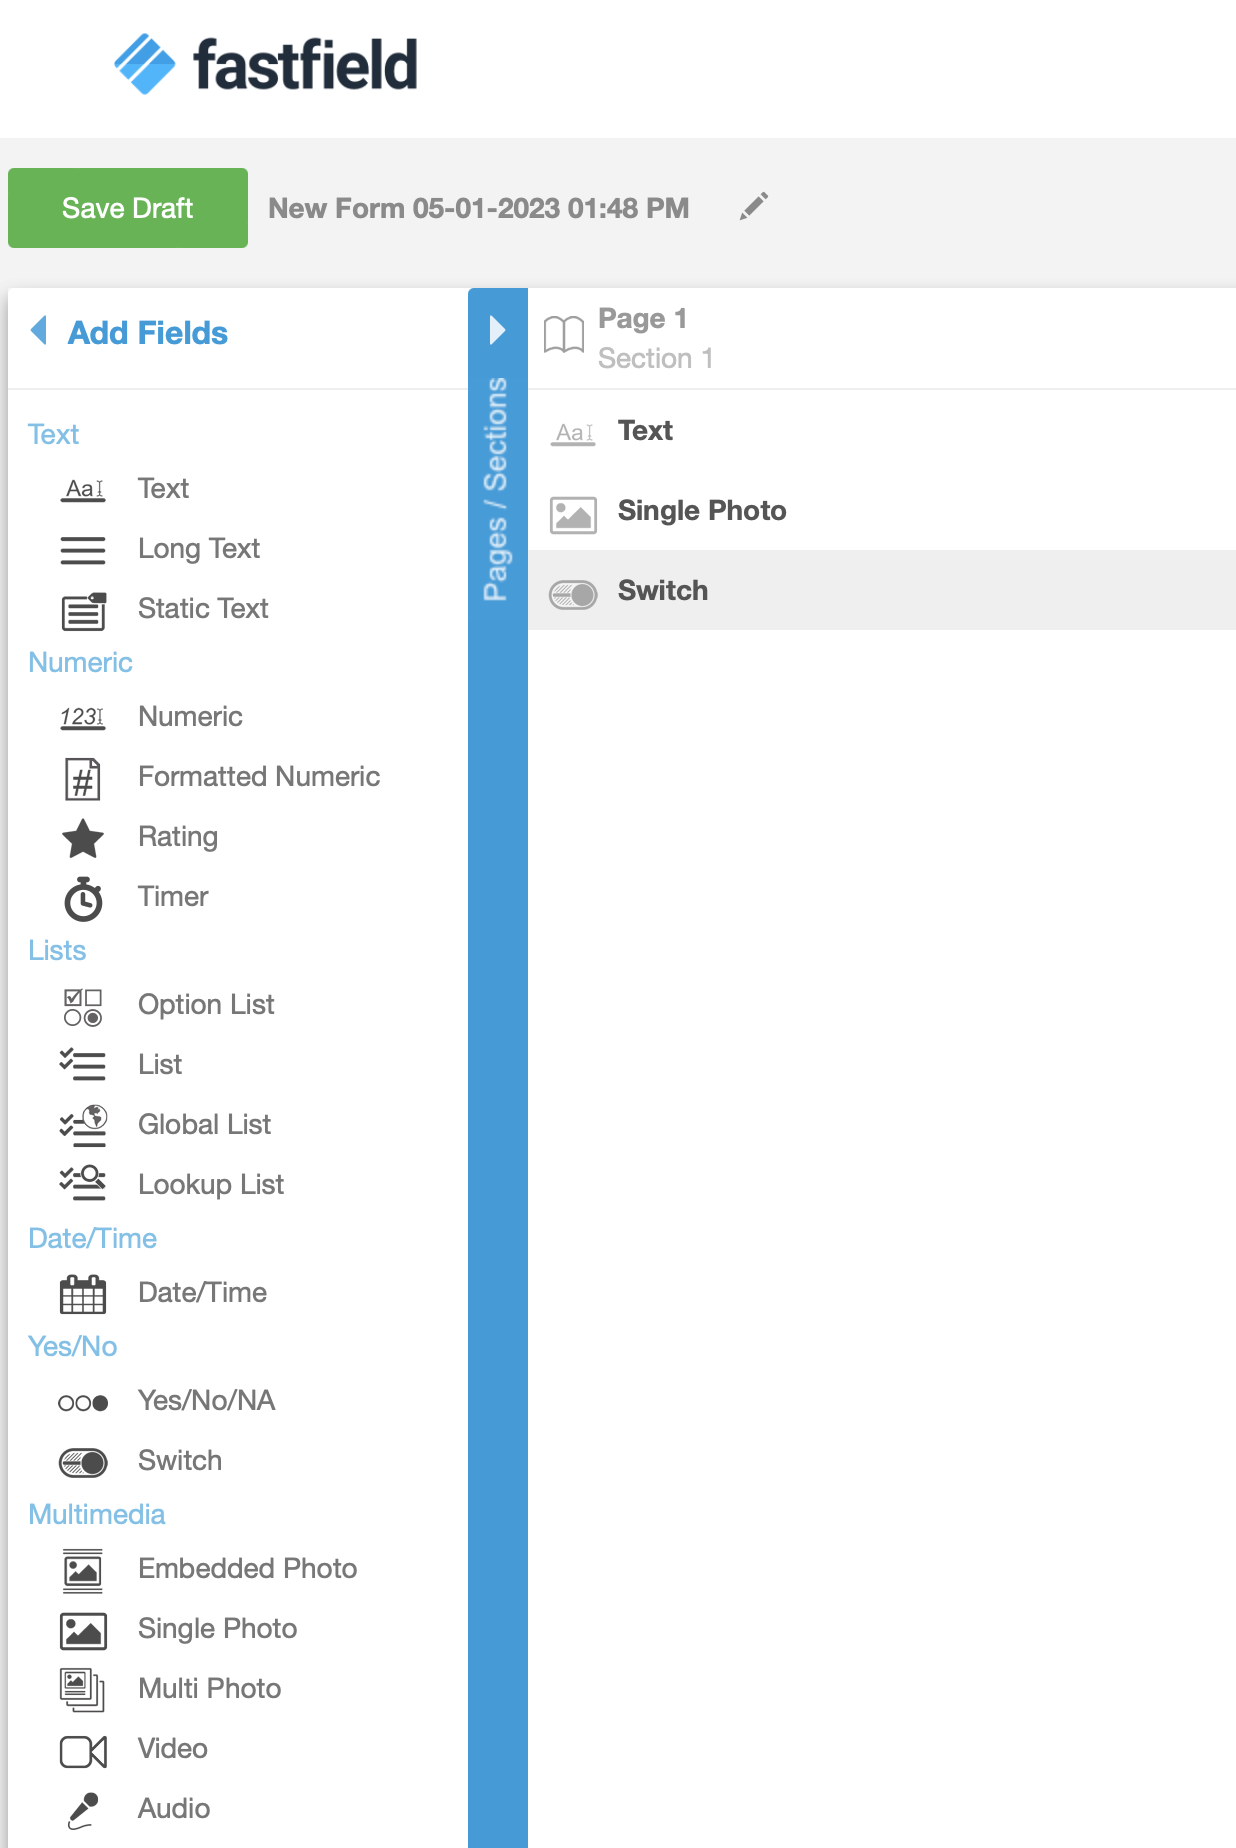
Task: Add a Rating star field
Action: (83, 838)
